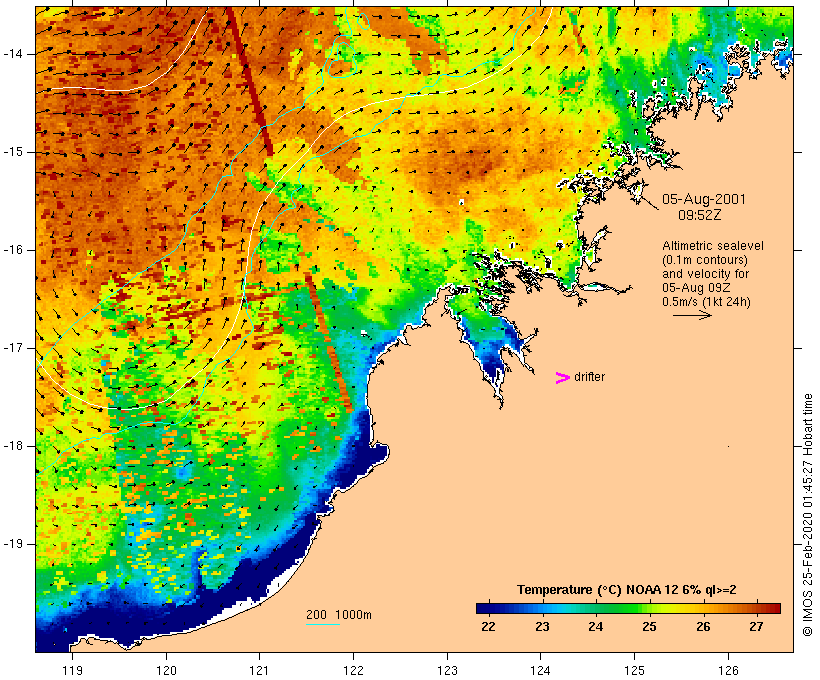Click the latitude axis label '-17'

coord(13,348)
